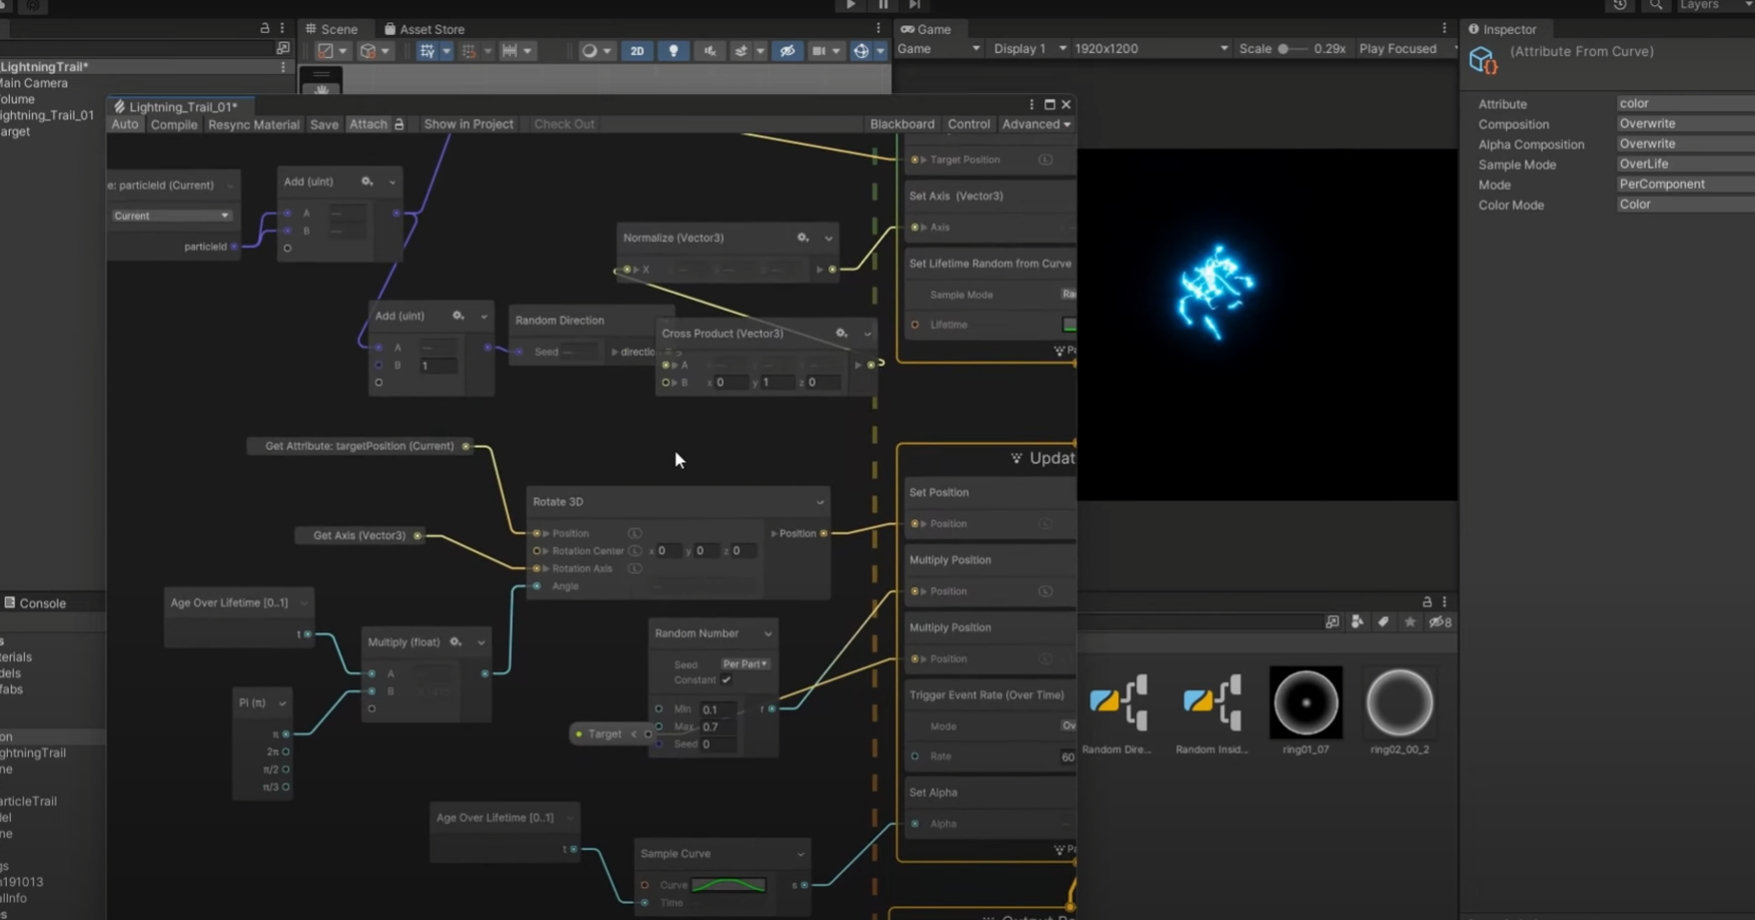Click the camera view icon in Scene toolbar
The width and height of the screenshot is (1755, 920).
pyautogui.click(x=820, y=50)
